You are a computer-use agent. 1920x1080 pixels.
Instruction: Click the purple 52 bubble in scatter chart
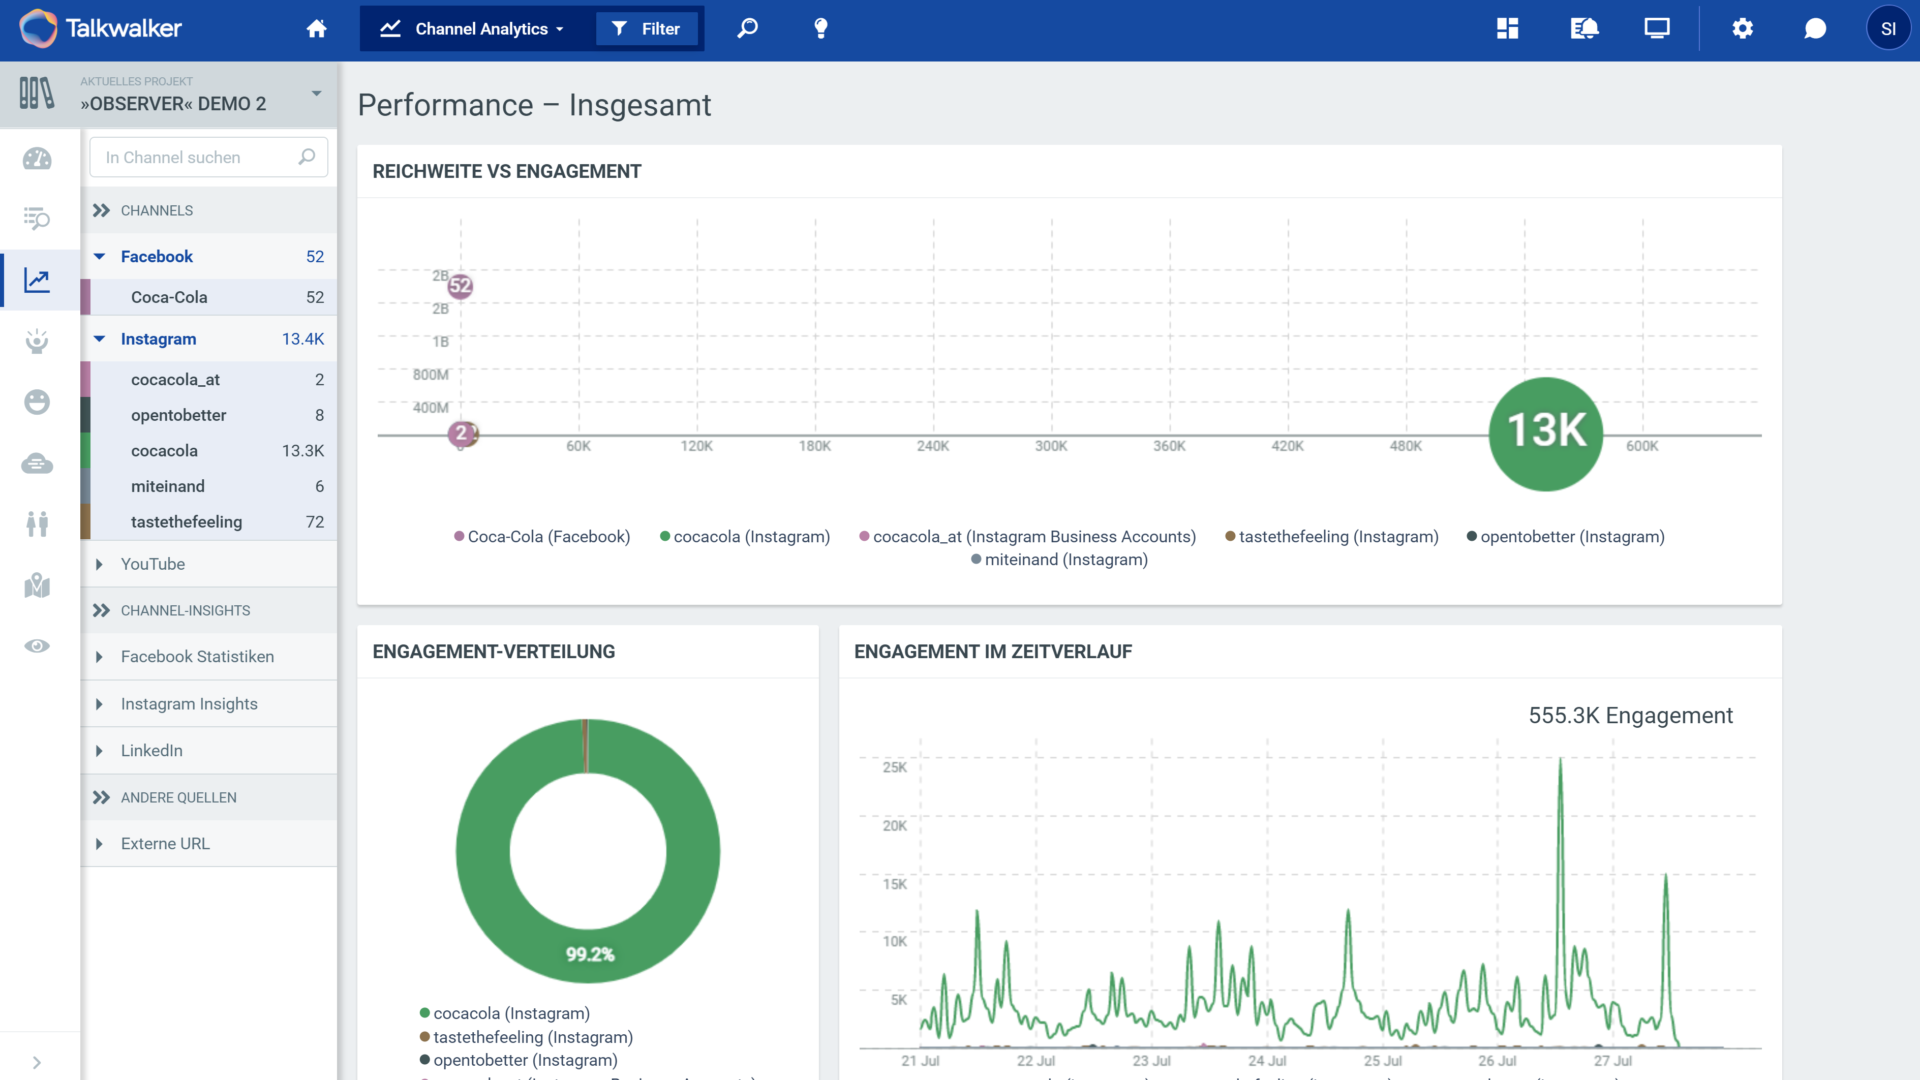coord(460,286)
